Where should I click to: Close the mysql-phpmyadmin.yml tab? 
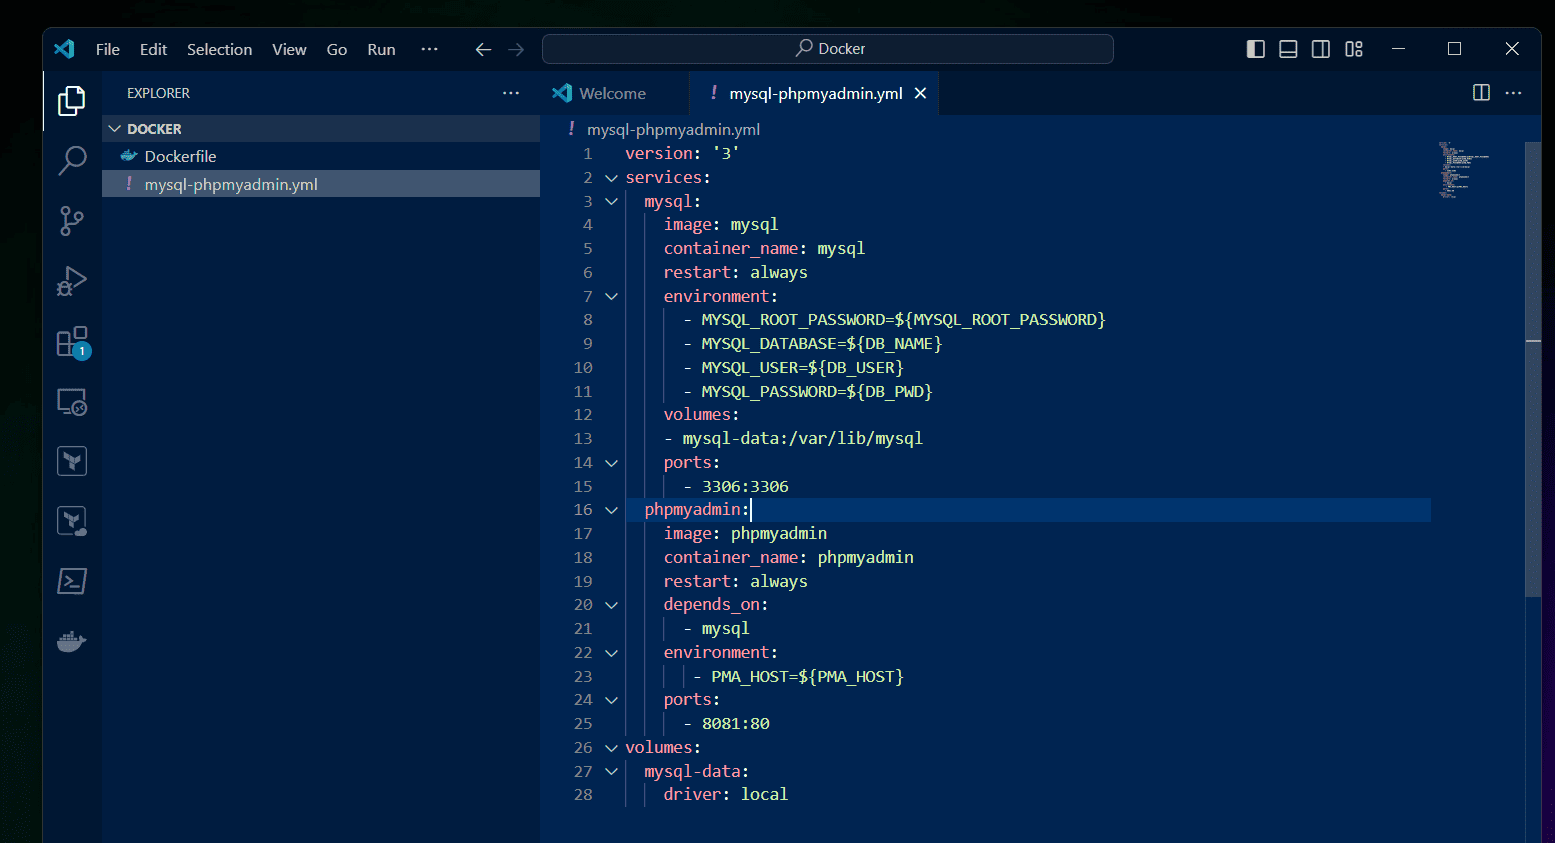[920, 93]
